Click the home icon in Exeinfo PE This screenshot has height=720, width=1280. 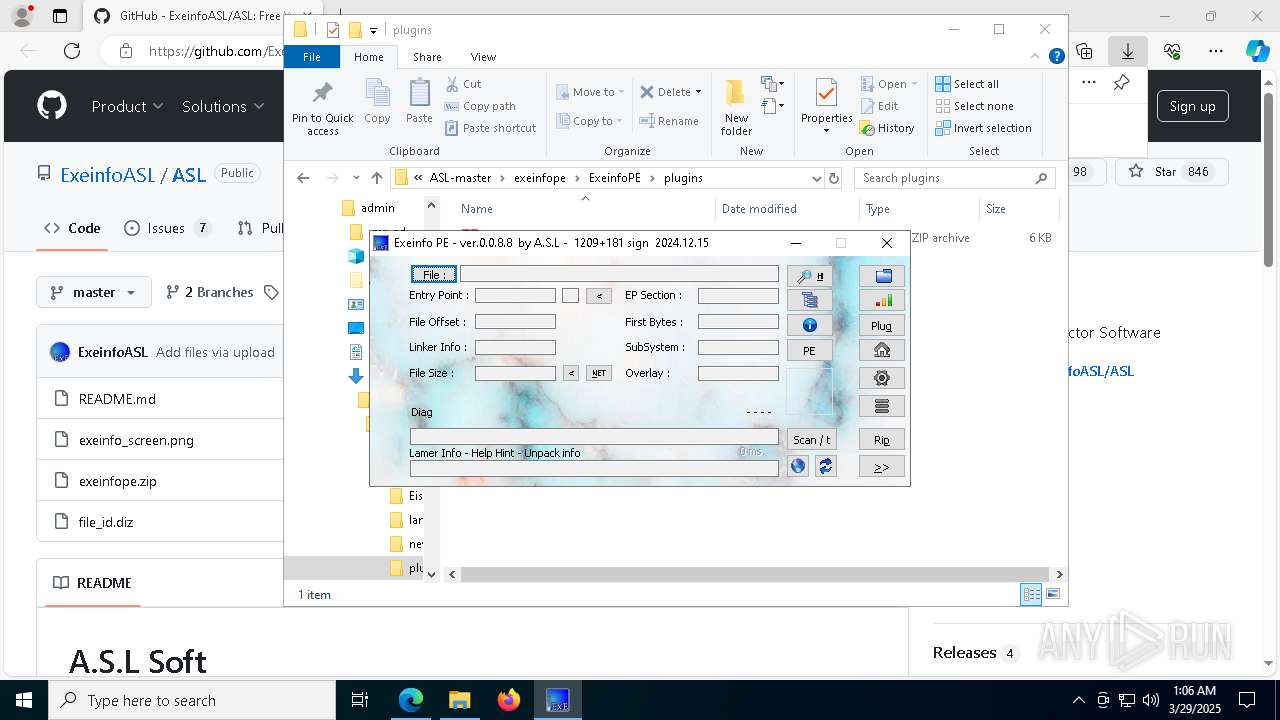pos(882,350)
